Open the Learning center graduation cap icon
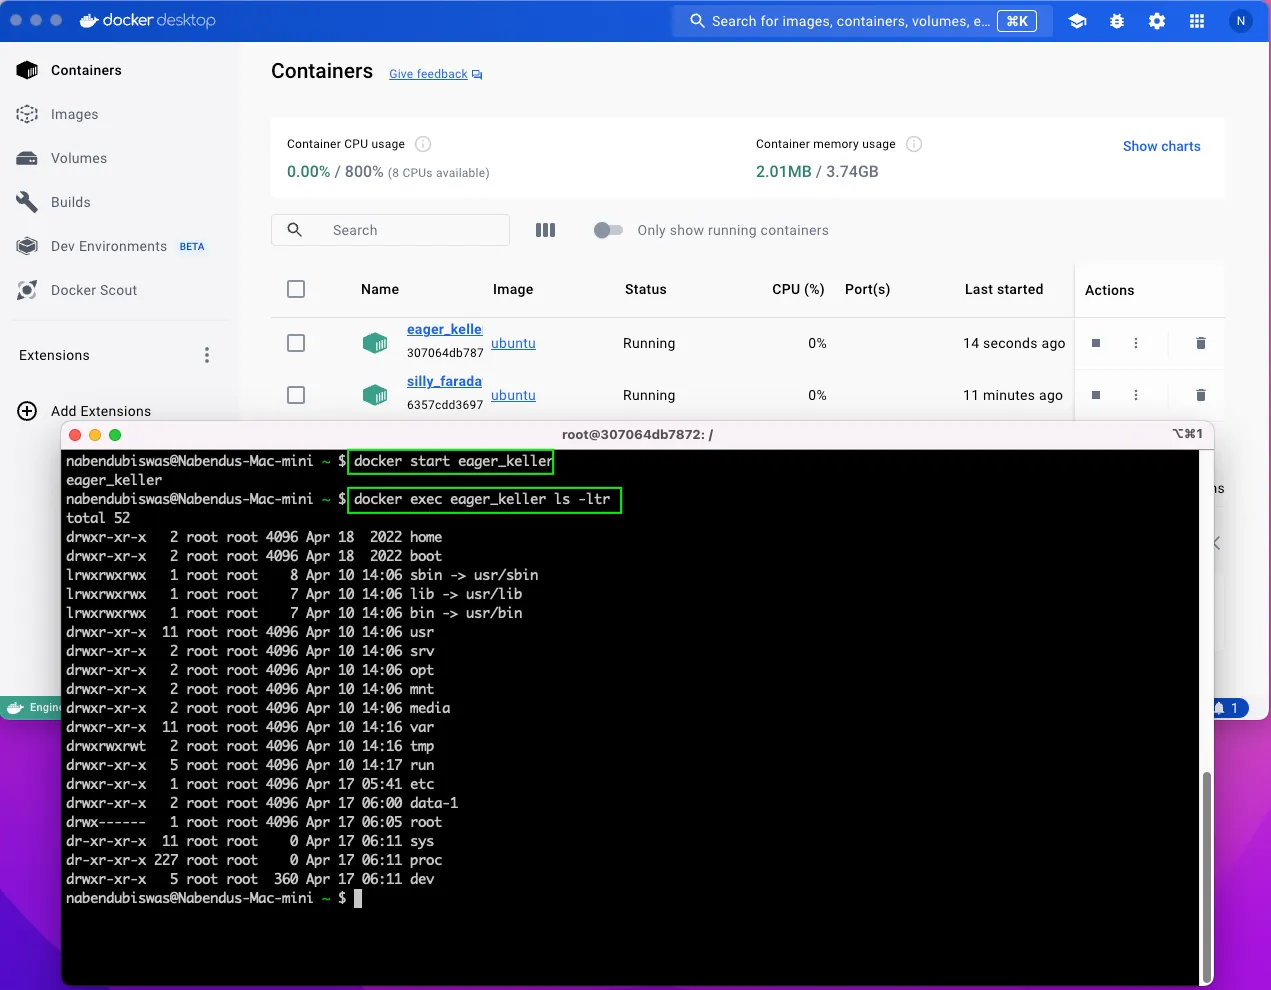The height and width of the screenshot is (990, 1271). pos(1077,21)
